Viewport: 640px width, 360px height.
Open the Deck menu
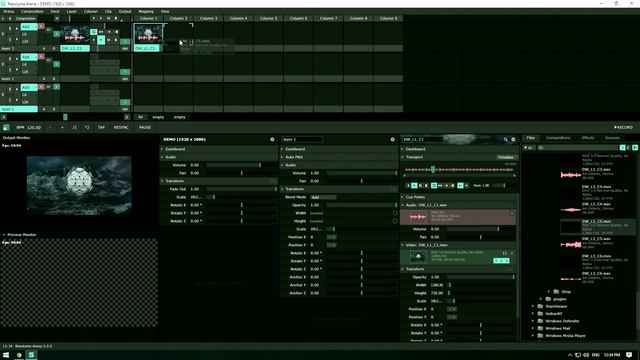[x=55, y=11]
